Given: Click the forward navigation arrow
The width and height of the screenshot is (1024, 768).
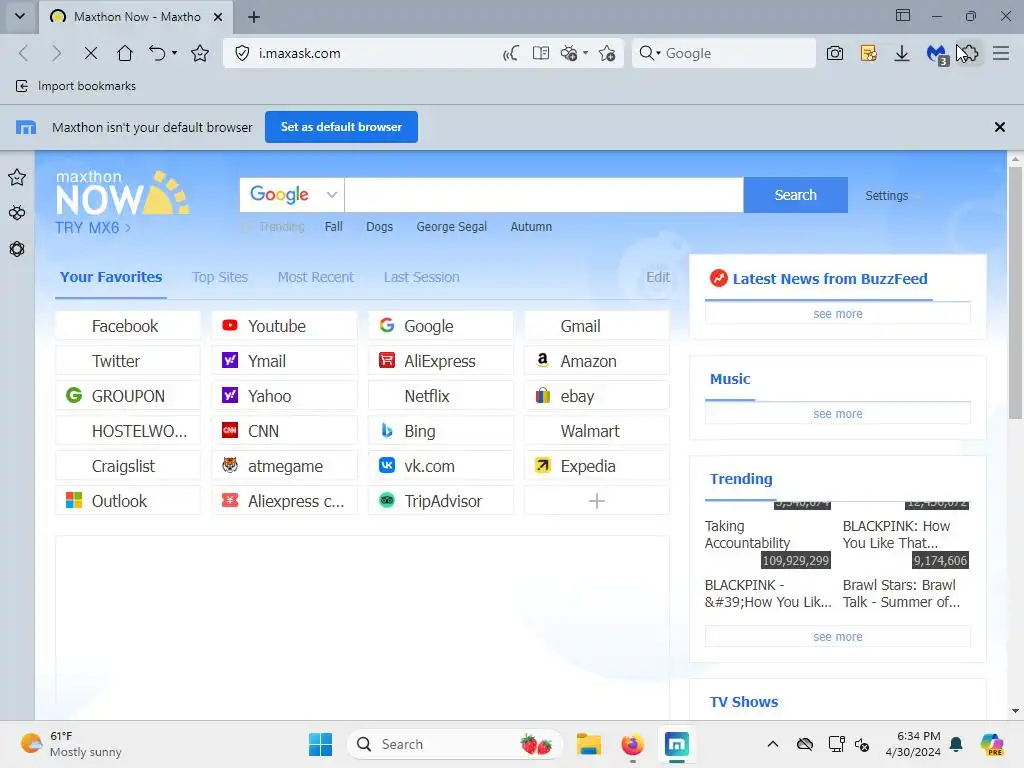Looking at the screenshot, I should click(x=56, y=53).
